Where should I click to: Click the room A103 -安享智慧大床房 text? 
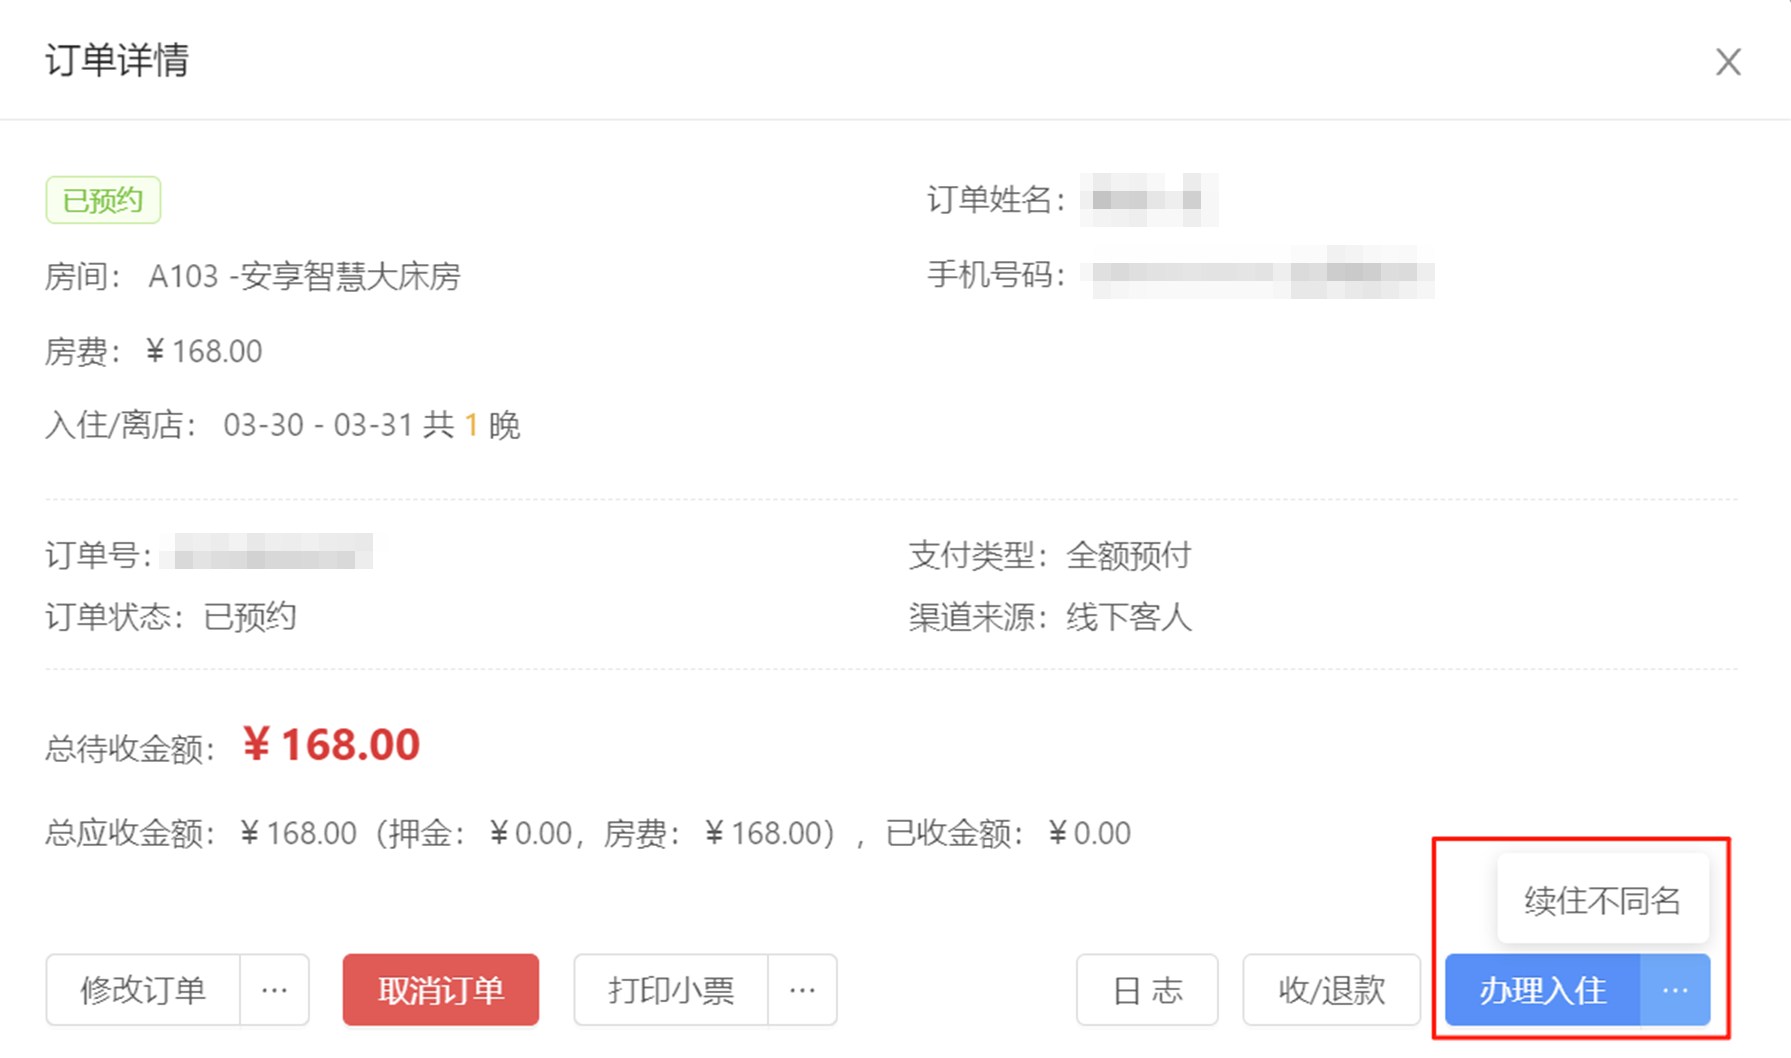tap(304, 276)
